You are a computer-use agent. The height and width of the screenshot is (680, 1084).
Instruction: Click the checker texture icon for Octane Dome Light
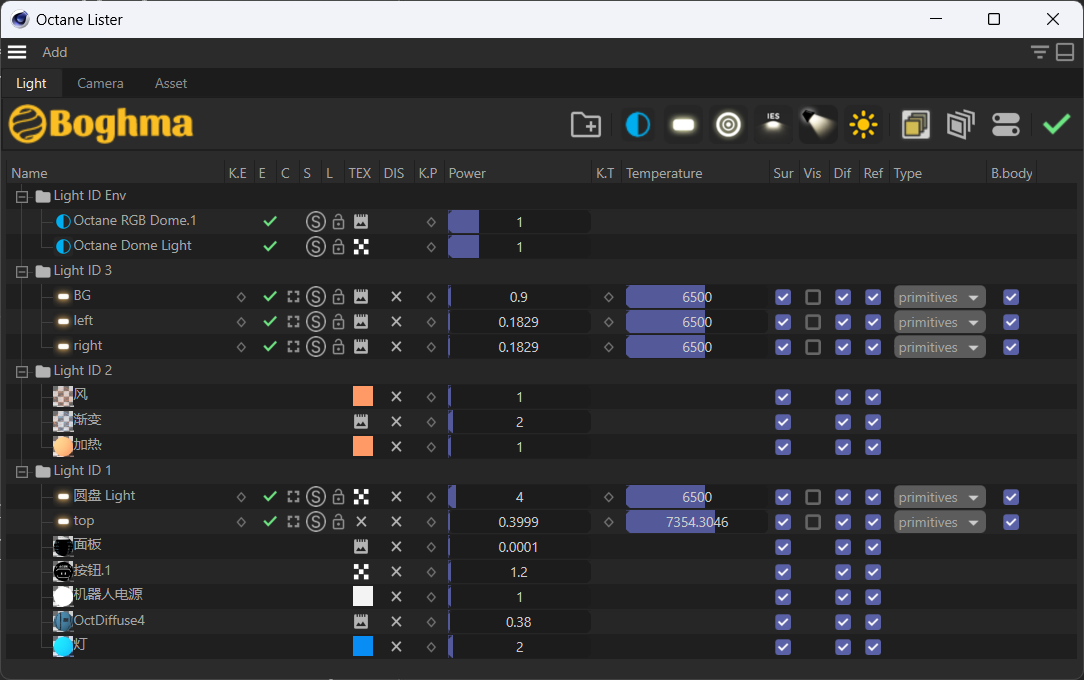tap(361, 247)
